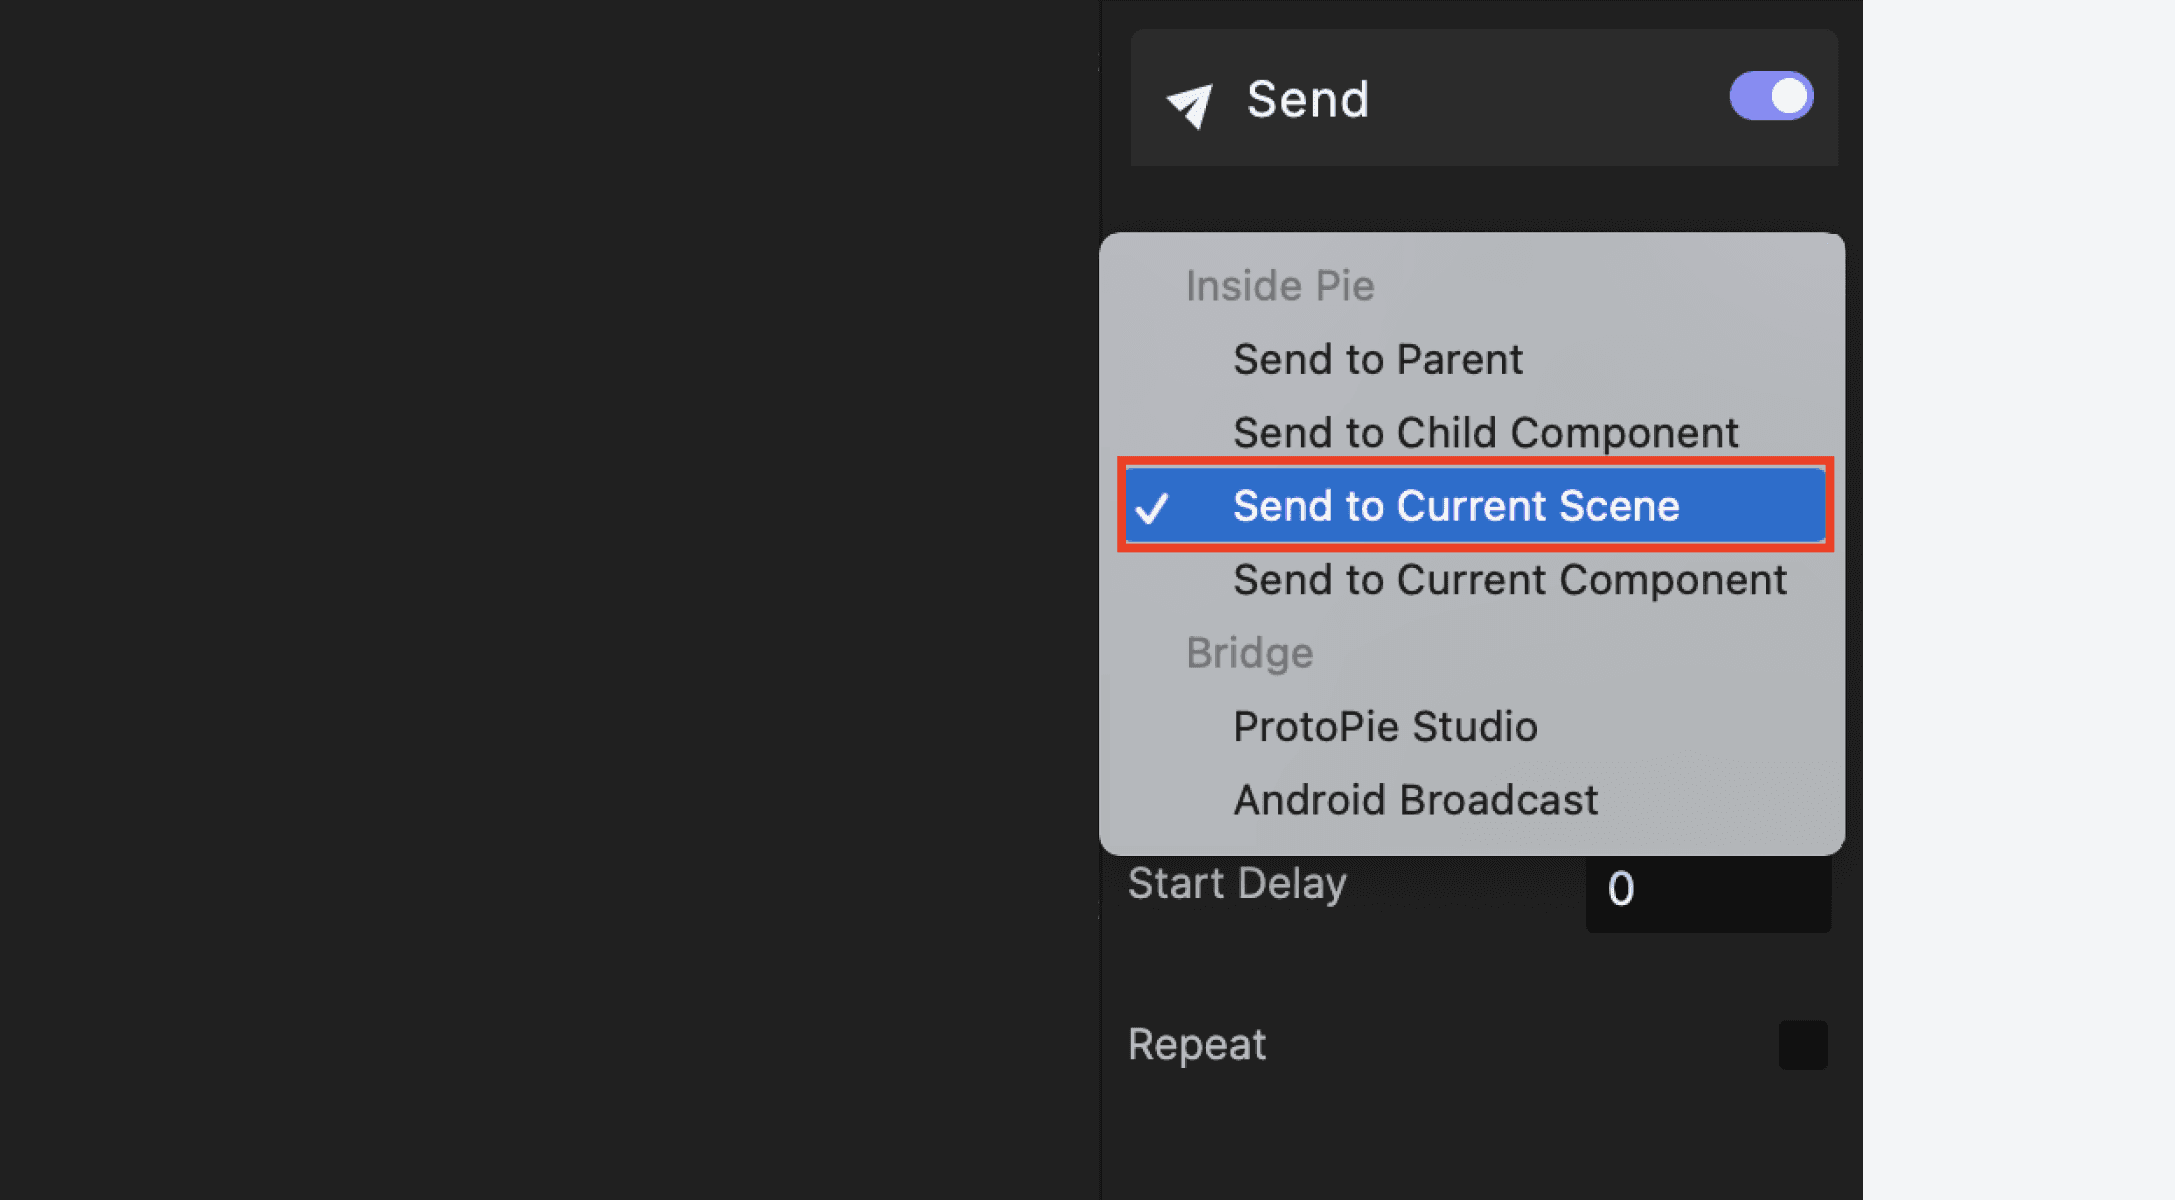Select ProtoPie Studio under Bridge

point(1385,726)
